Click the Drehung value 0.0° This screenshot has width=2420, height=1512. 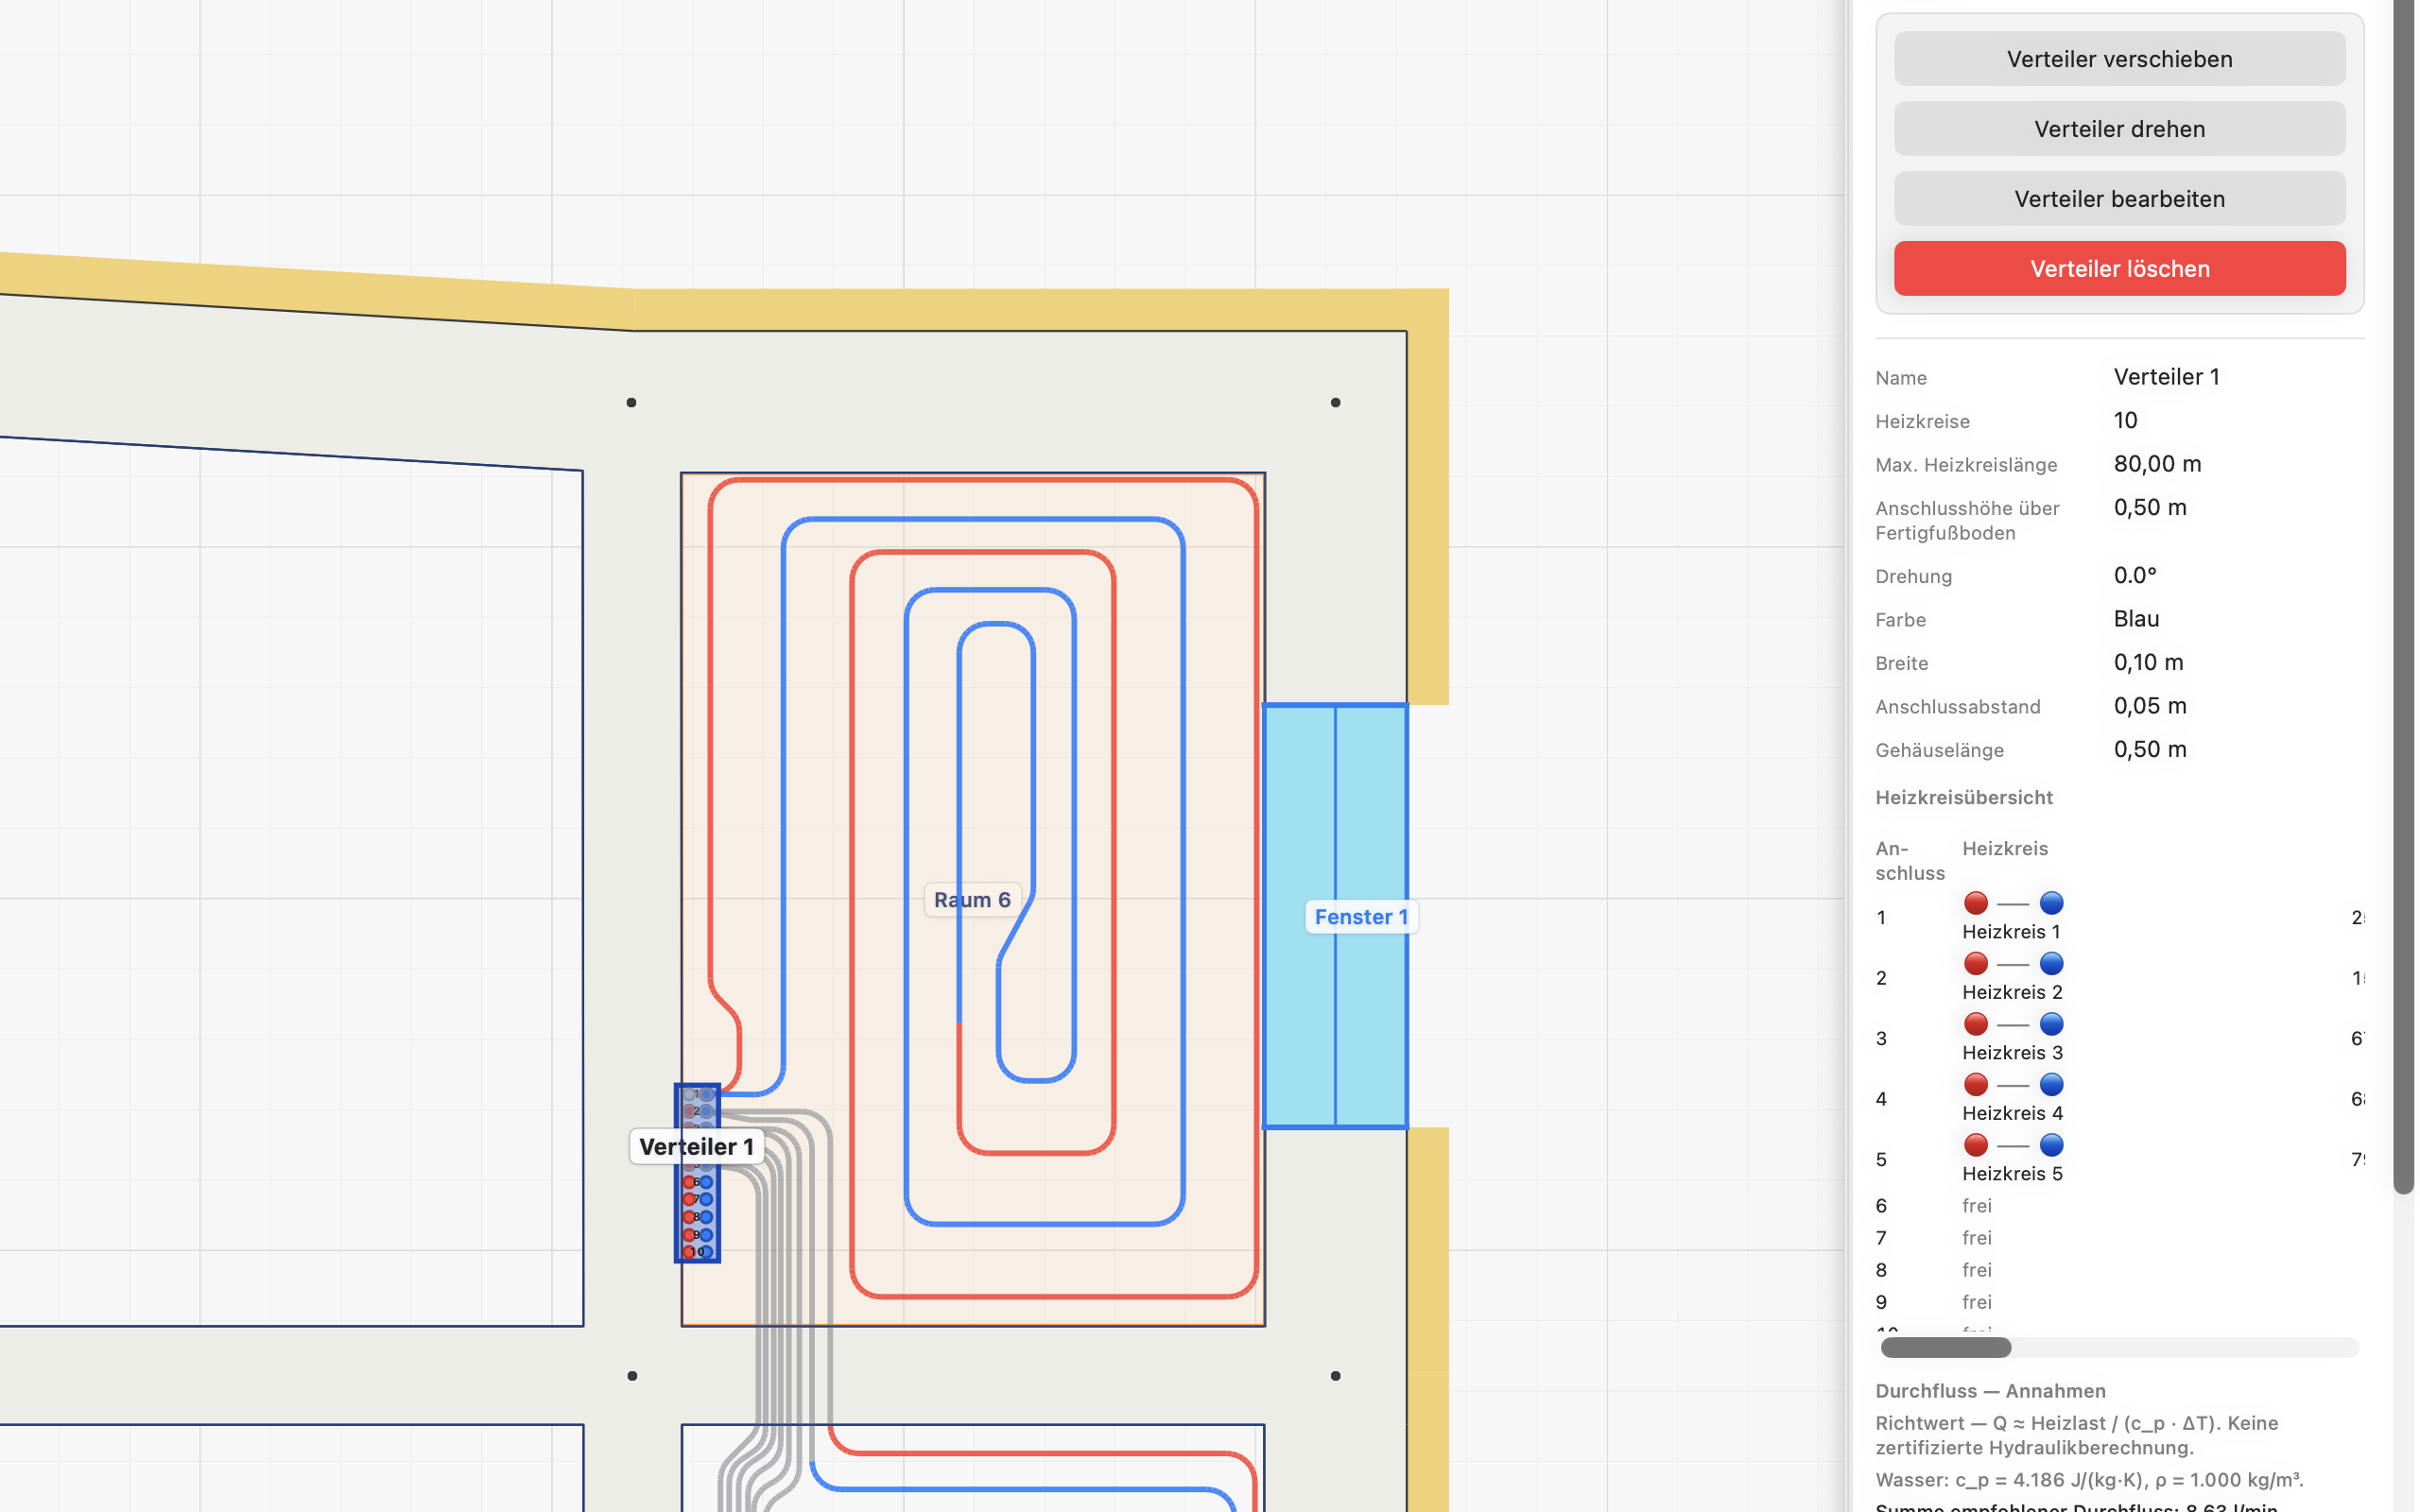coord(2135,575)
